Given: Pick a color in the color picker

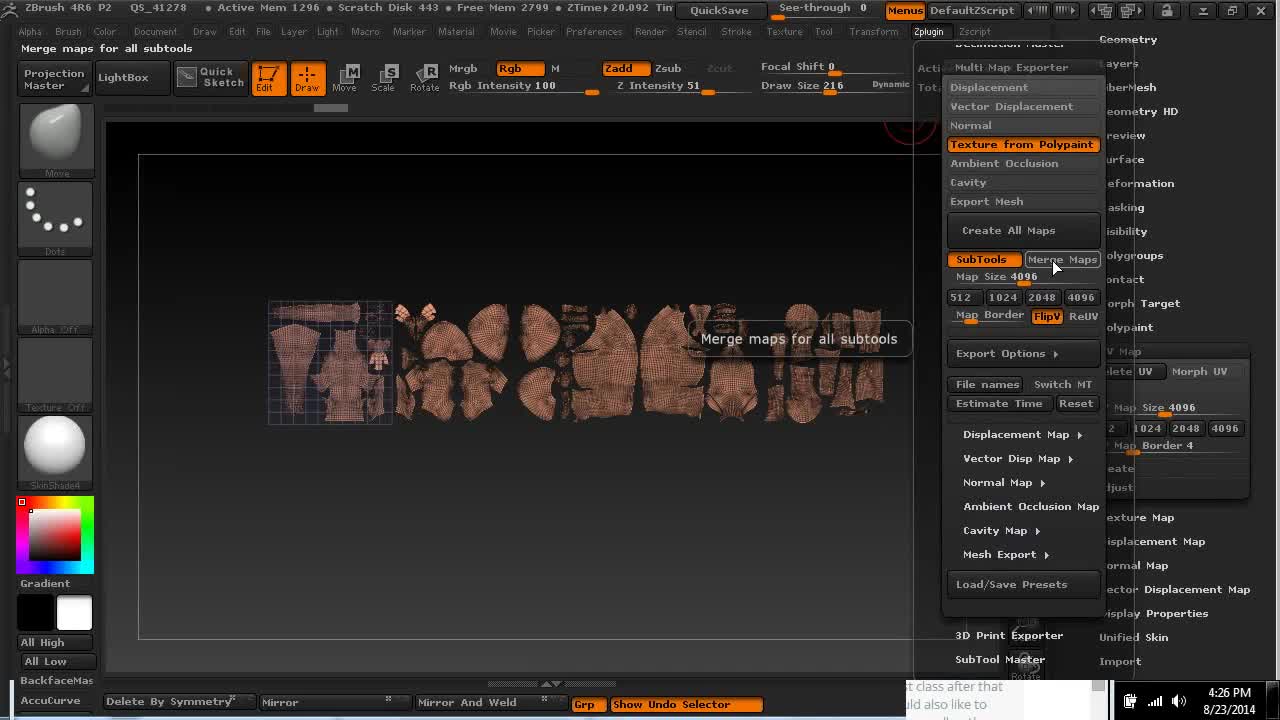Looking at the screenshot, I should [56, 534].
